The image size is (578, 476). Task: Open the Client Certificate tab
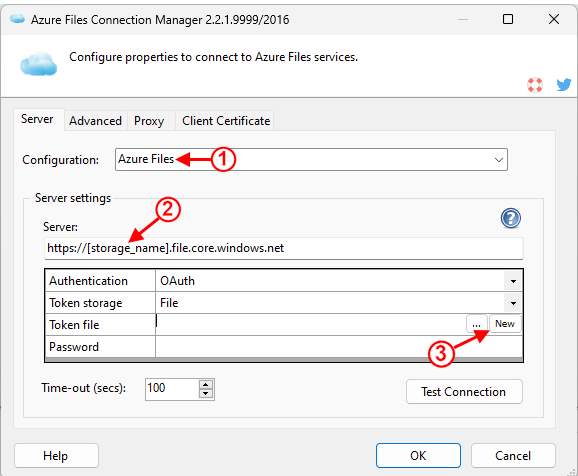point(226,121)
